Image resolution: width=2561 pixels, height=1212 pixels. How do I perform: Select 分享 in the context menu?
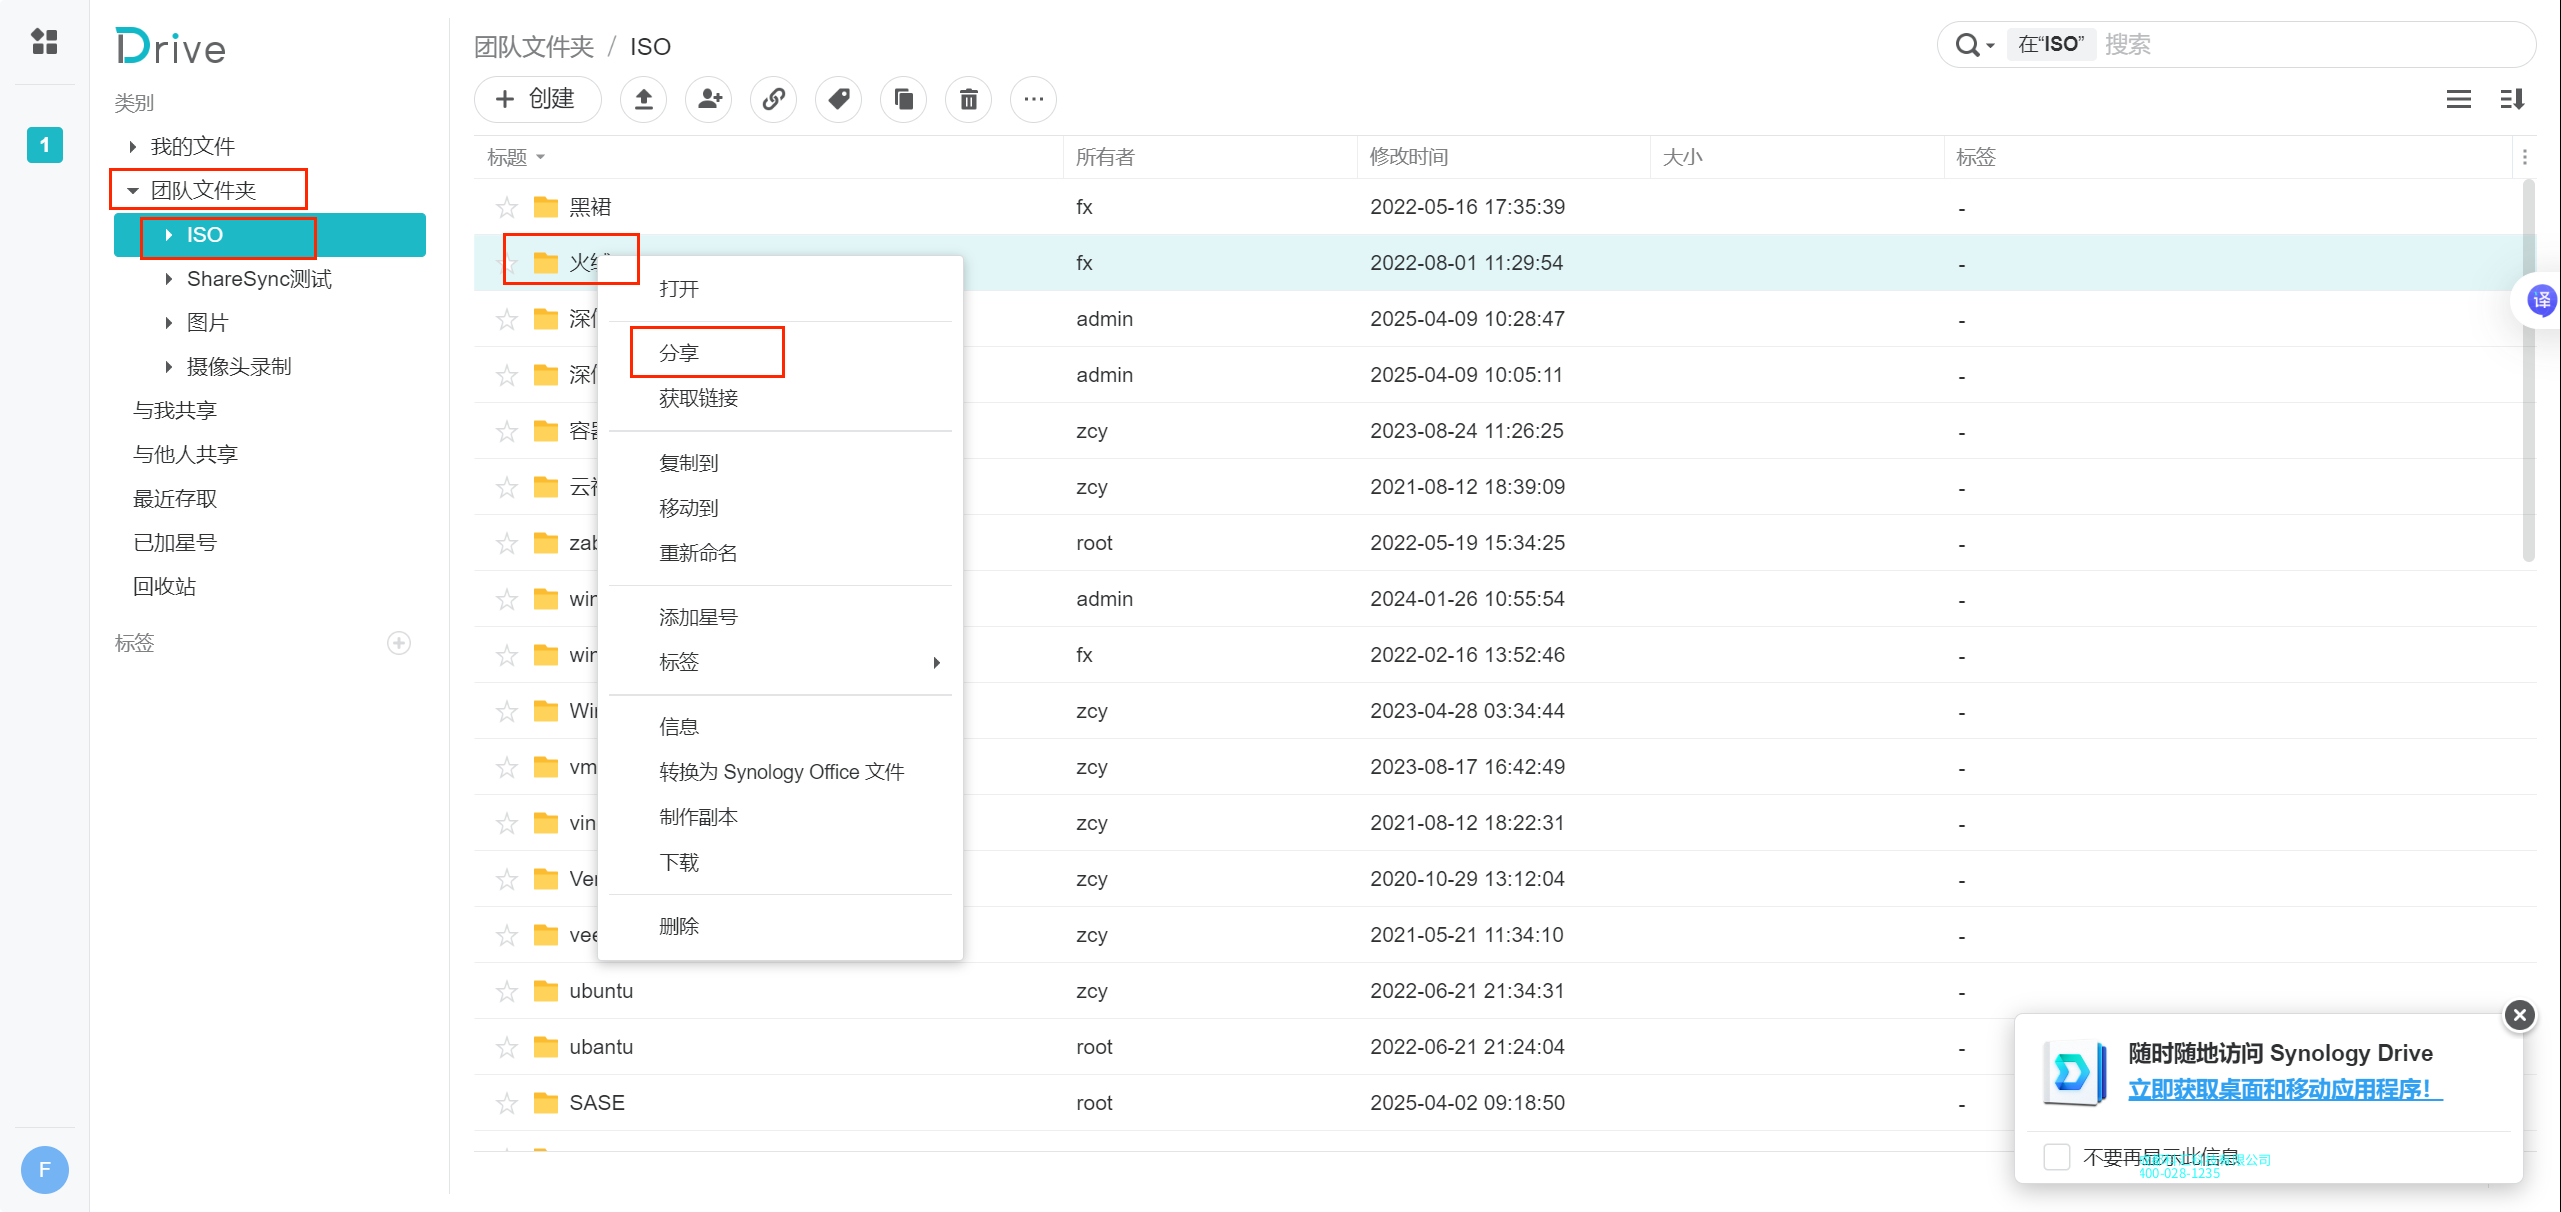pyautogui.click(x=679, y=353)
